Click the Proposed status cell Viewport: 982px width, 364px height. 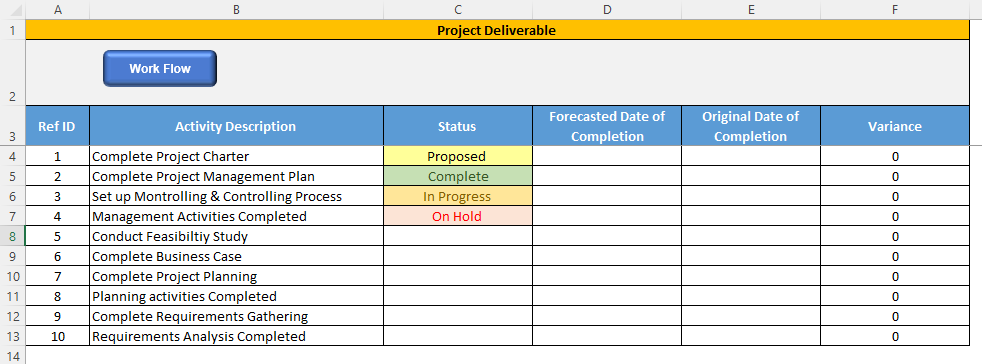pyautogui.click(x=458, y=156)
